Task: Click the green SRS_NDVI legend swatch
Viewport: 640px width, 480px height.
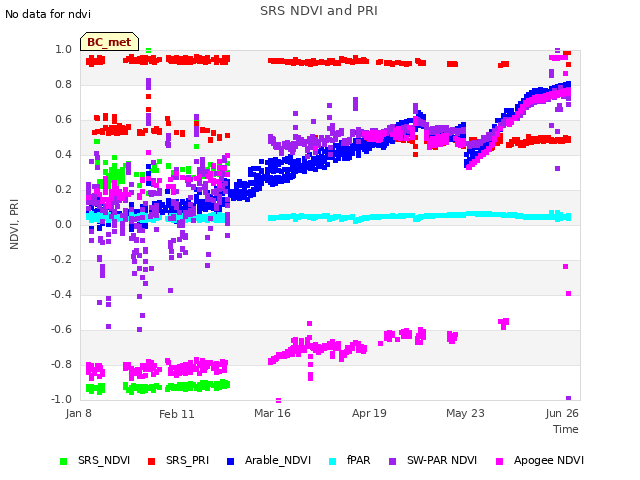Action: (x=63, y=461)
